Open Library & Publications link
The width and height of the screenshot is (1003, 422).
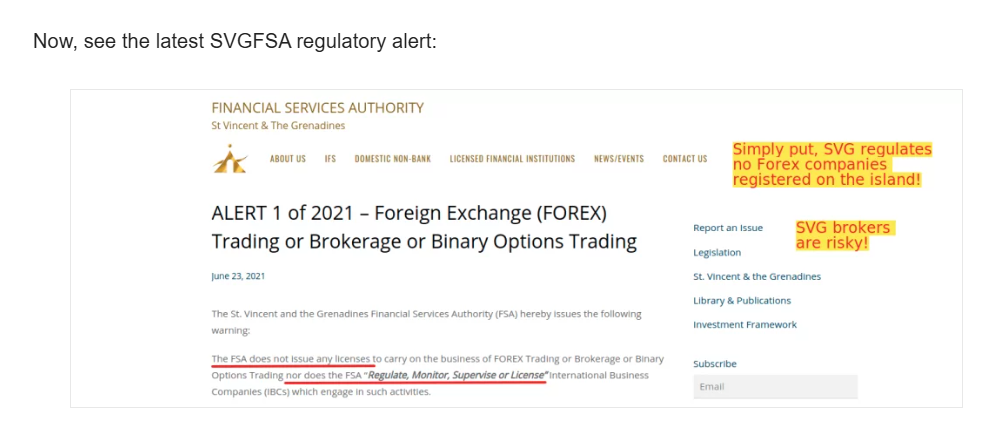[x=742, y=301]
